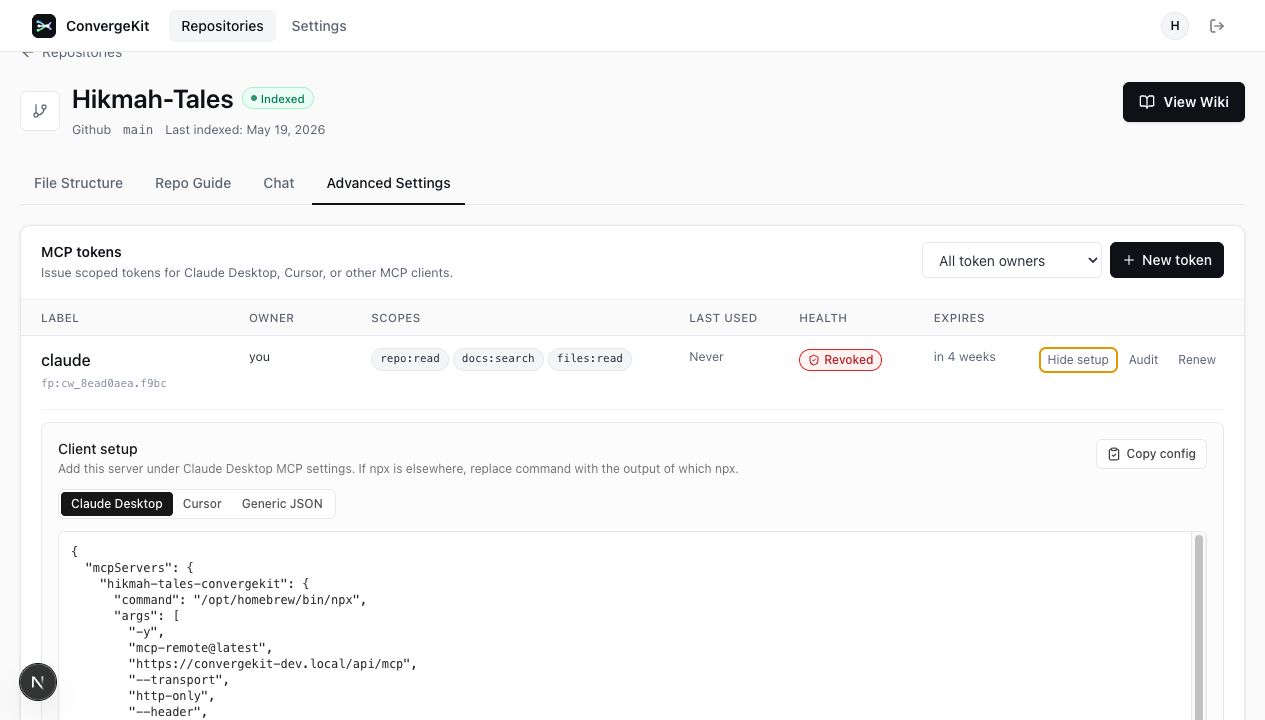Click the ConvergeKit logo icon
This screenshot has width=1265, height=720.
pyautogui.click(x=44, y=26)
